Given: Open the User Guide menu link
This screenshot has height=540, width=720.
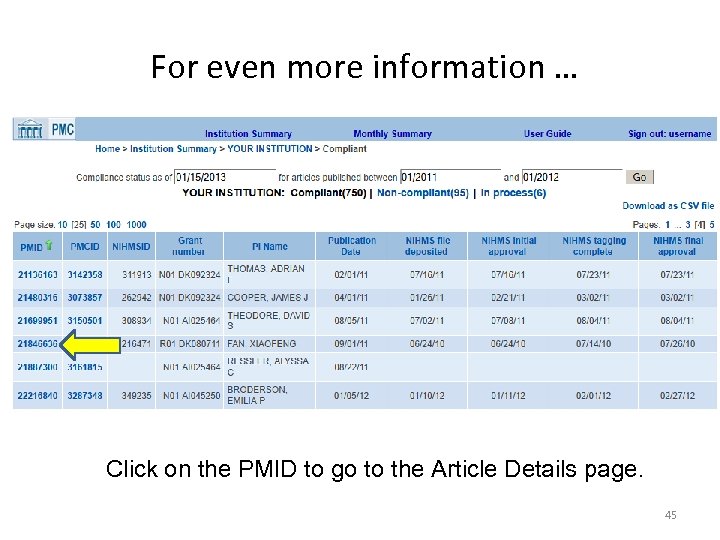Looking at the screenshot, I should click(548, 134).
